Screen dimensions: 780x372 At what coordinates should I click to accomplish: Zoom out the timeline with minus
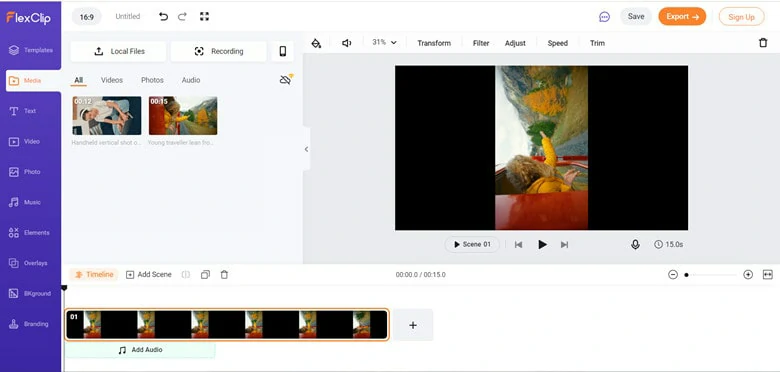673,275
